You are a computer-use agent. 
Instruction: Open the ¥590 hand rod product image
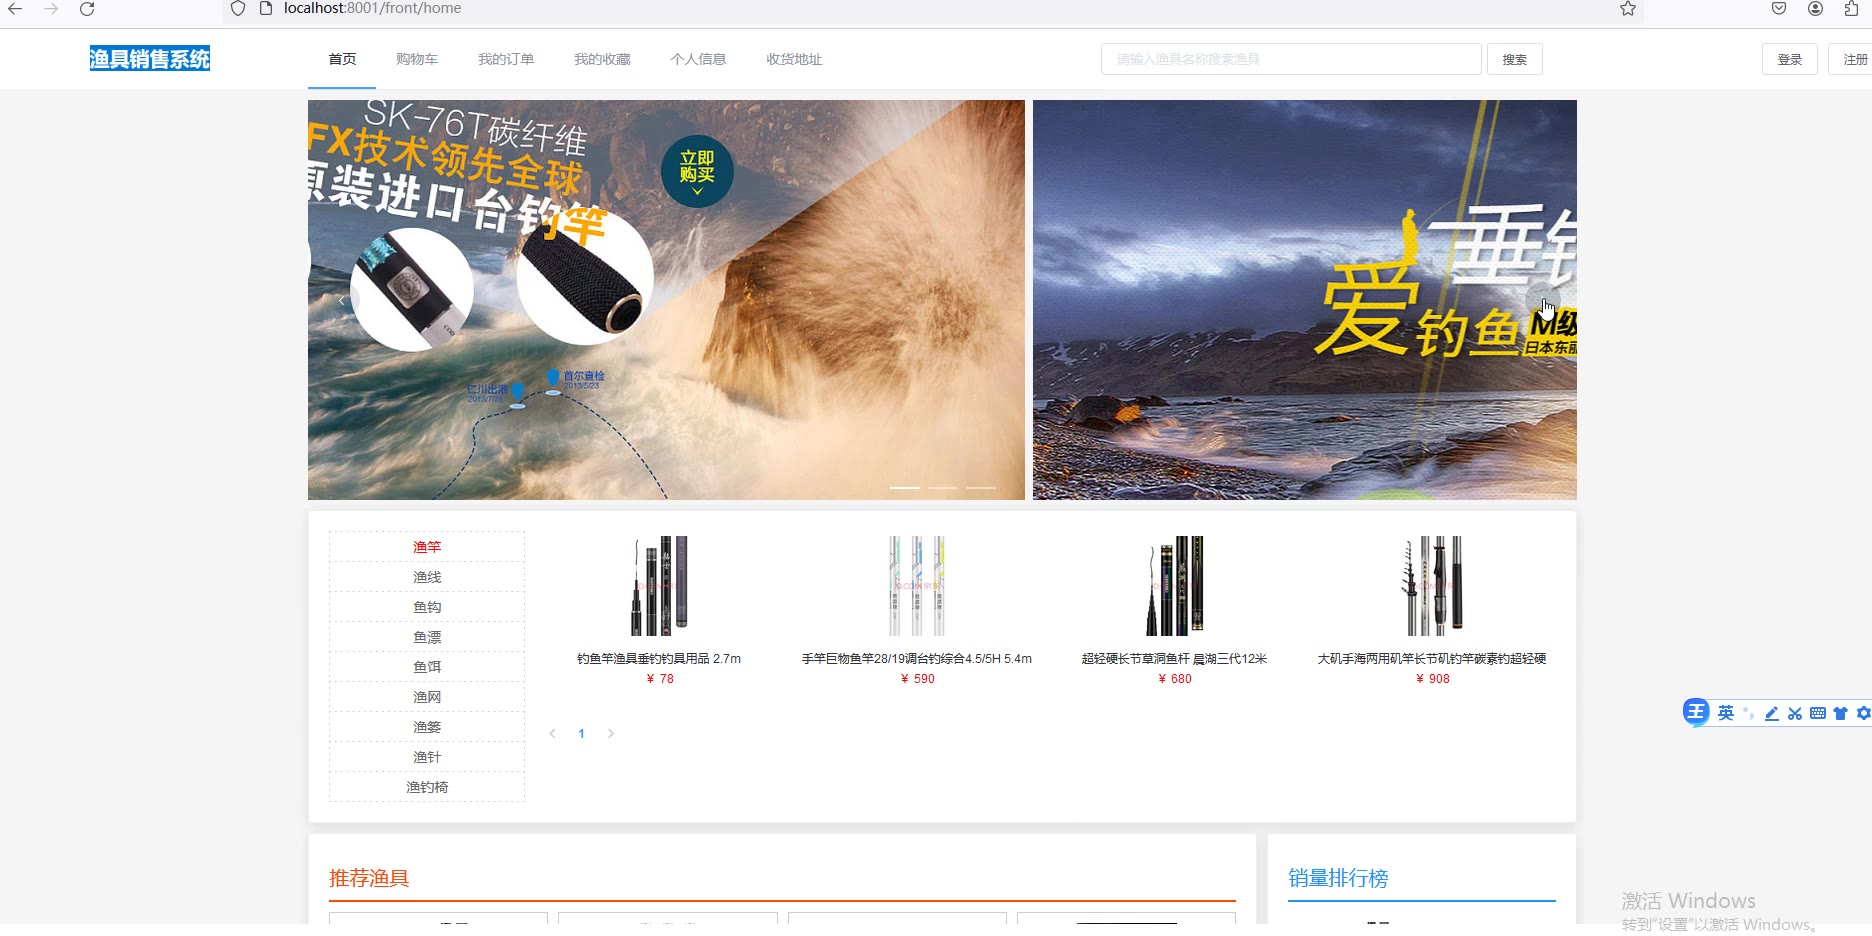click(x=917, y=586)
